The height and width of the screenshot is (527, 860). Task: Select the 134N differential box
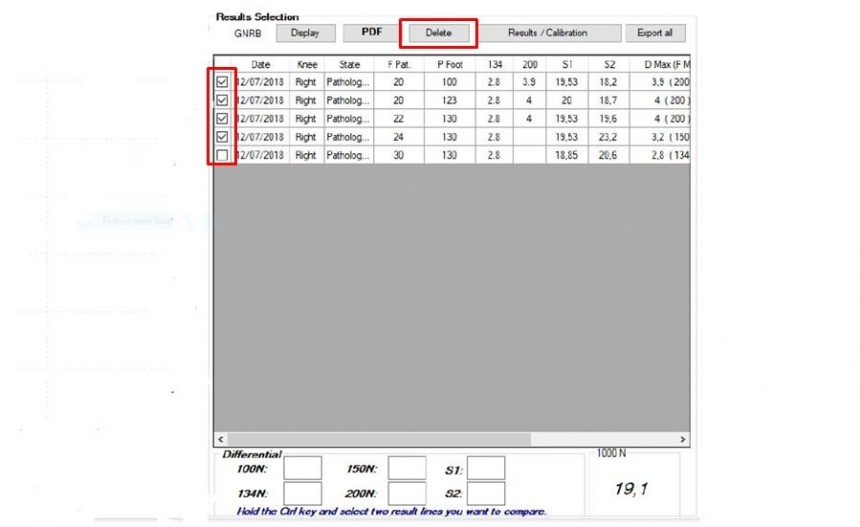point(303,494)
